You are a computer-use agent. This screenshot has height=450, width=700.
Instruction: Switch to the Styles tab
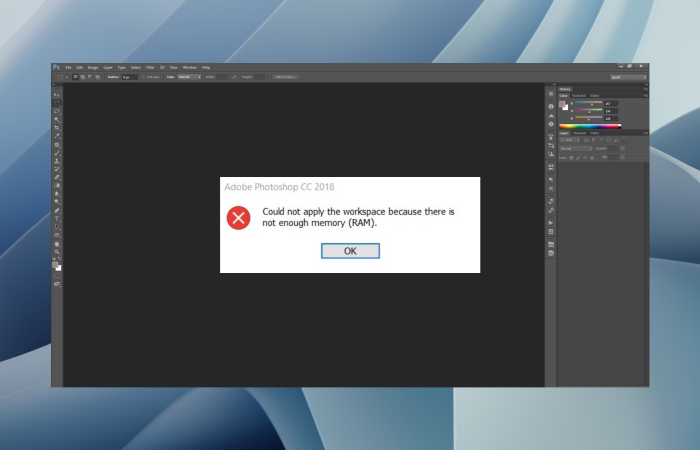[595, 96]
